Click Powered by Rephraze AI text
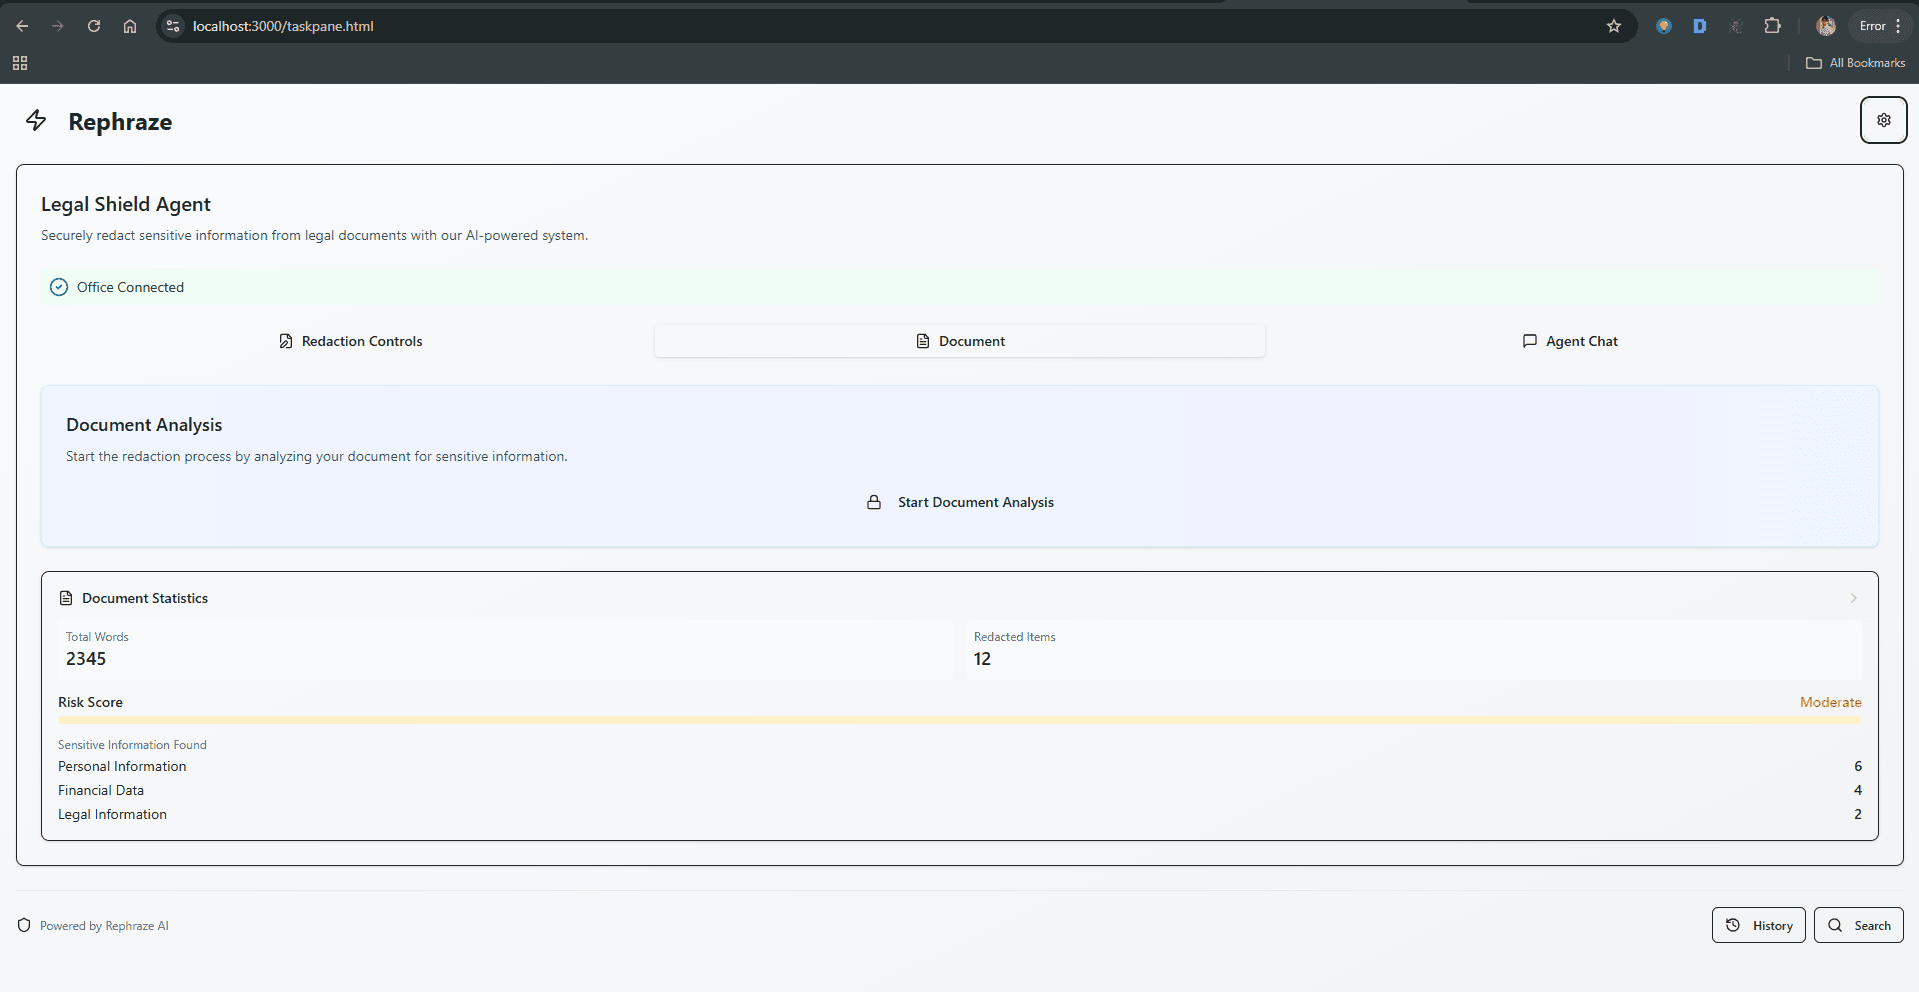 [x=104, y=926]
